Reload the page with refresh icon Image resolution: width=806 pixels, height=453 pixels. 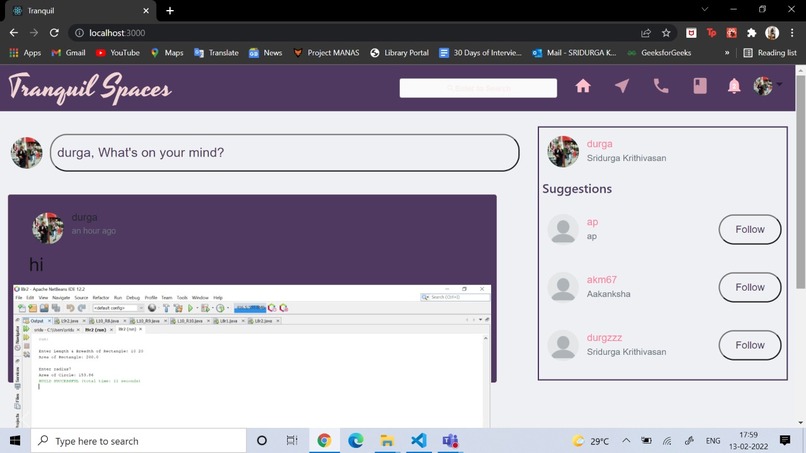click(54, 33)
